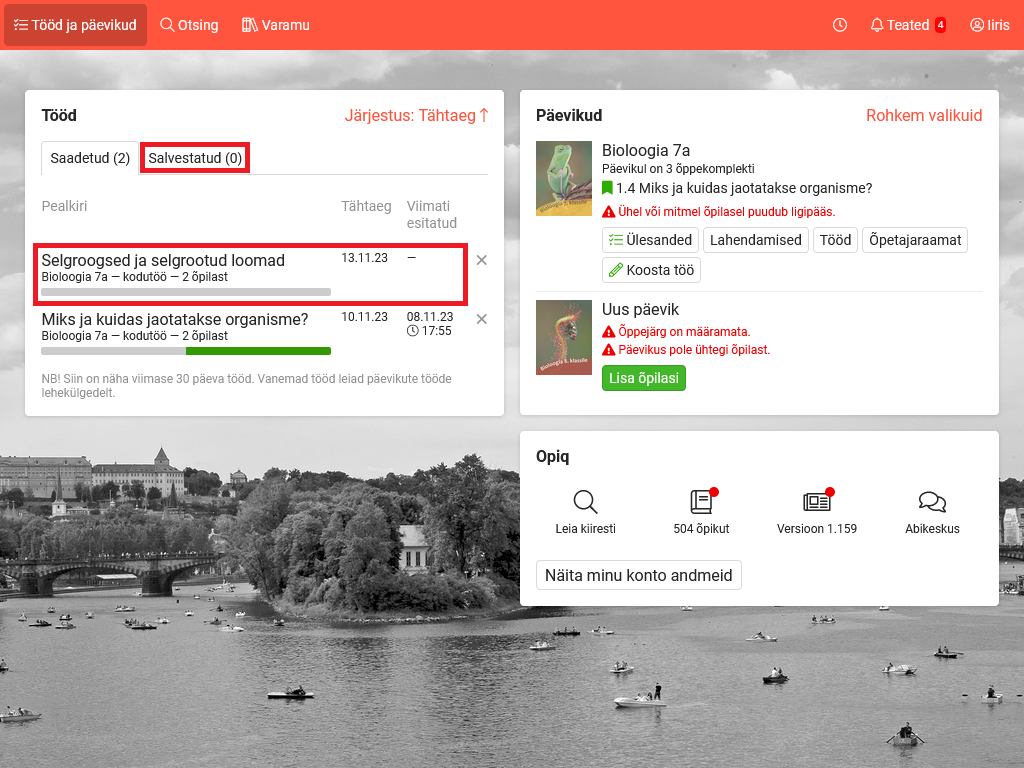Open Bioloogia 7a frog cover thumbnail

tap(564, 178)
